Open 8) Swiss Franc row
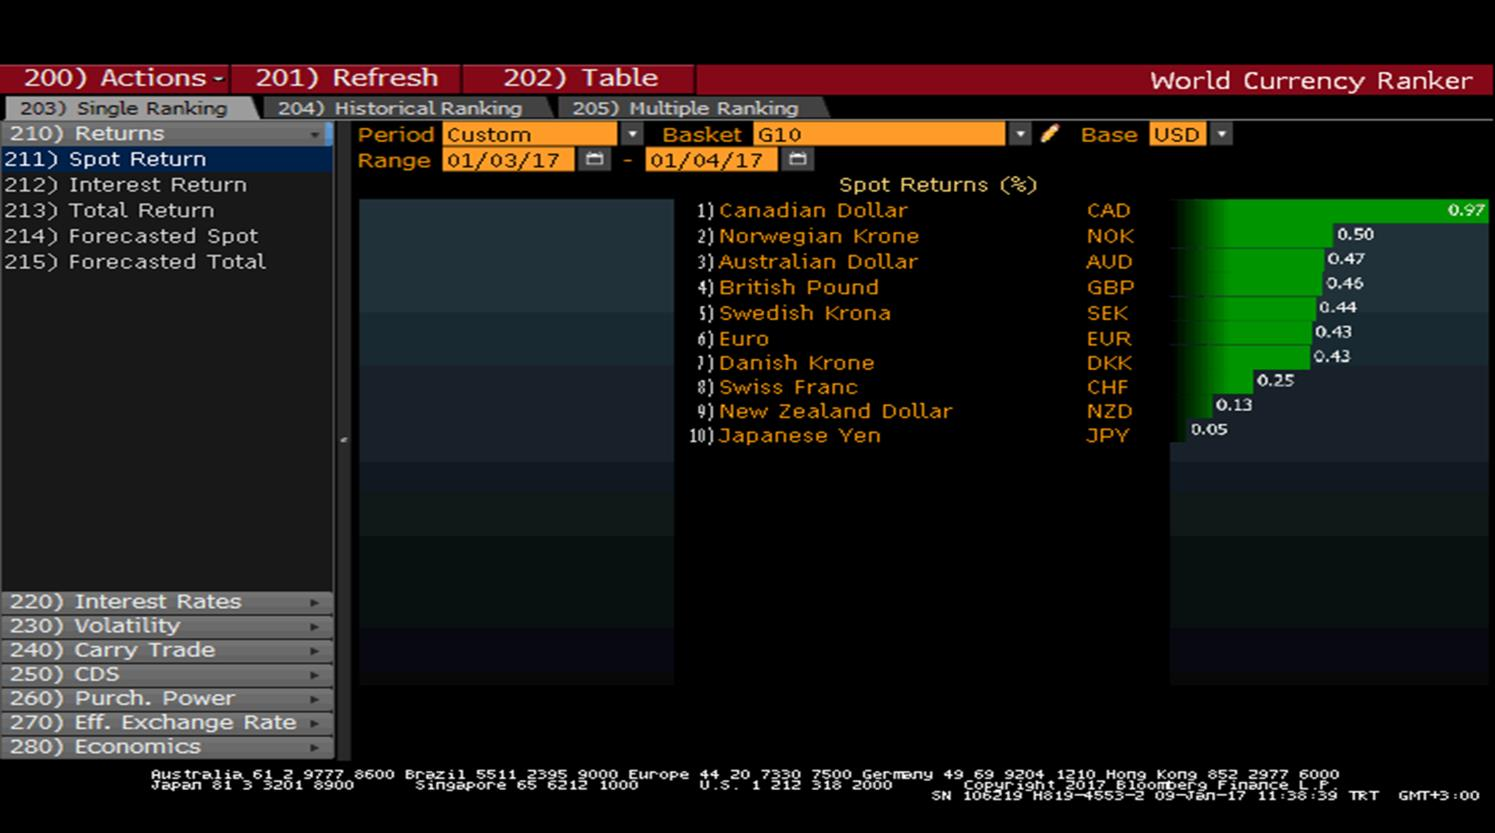This screenshot has width=1495, height=833. (778, 387)
